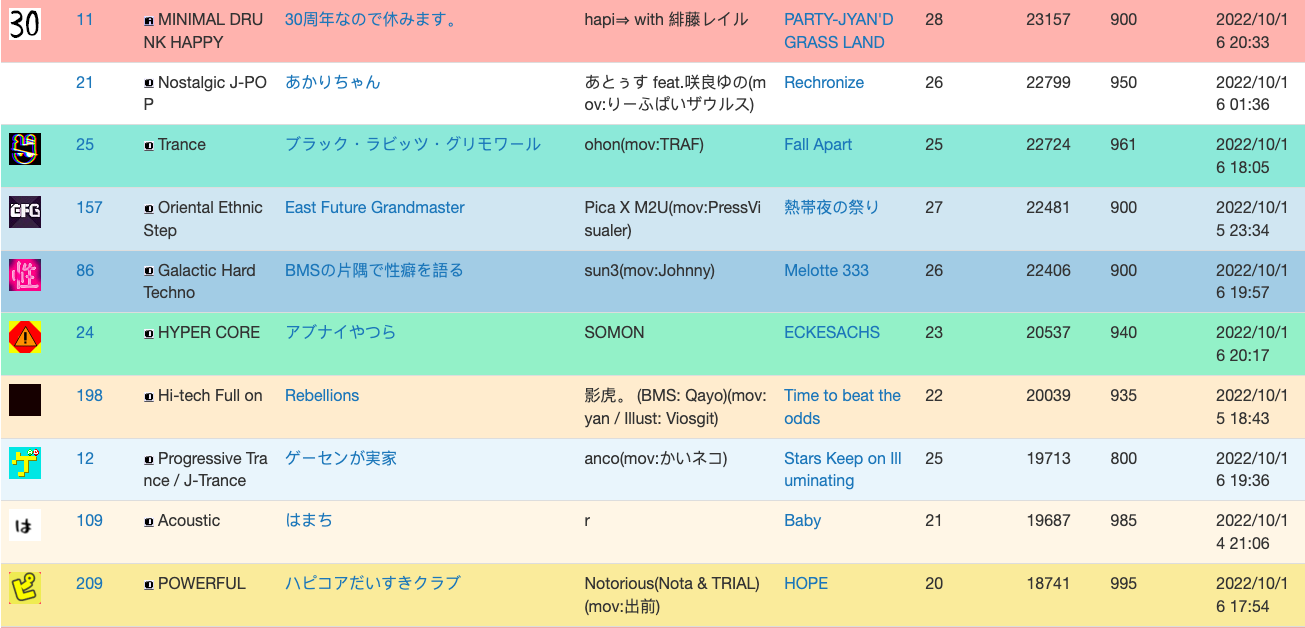
Task: Open the team link Melotte 333
Action: (x=826, y=270)
